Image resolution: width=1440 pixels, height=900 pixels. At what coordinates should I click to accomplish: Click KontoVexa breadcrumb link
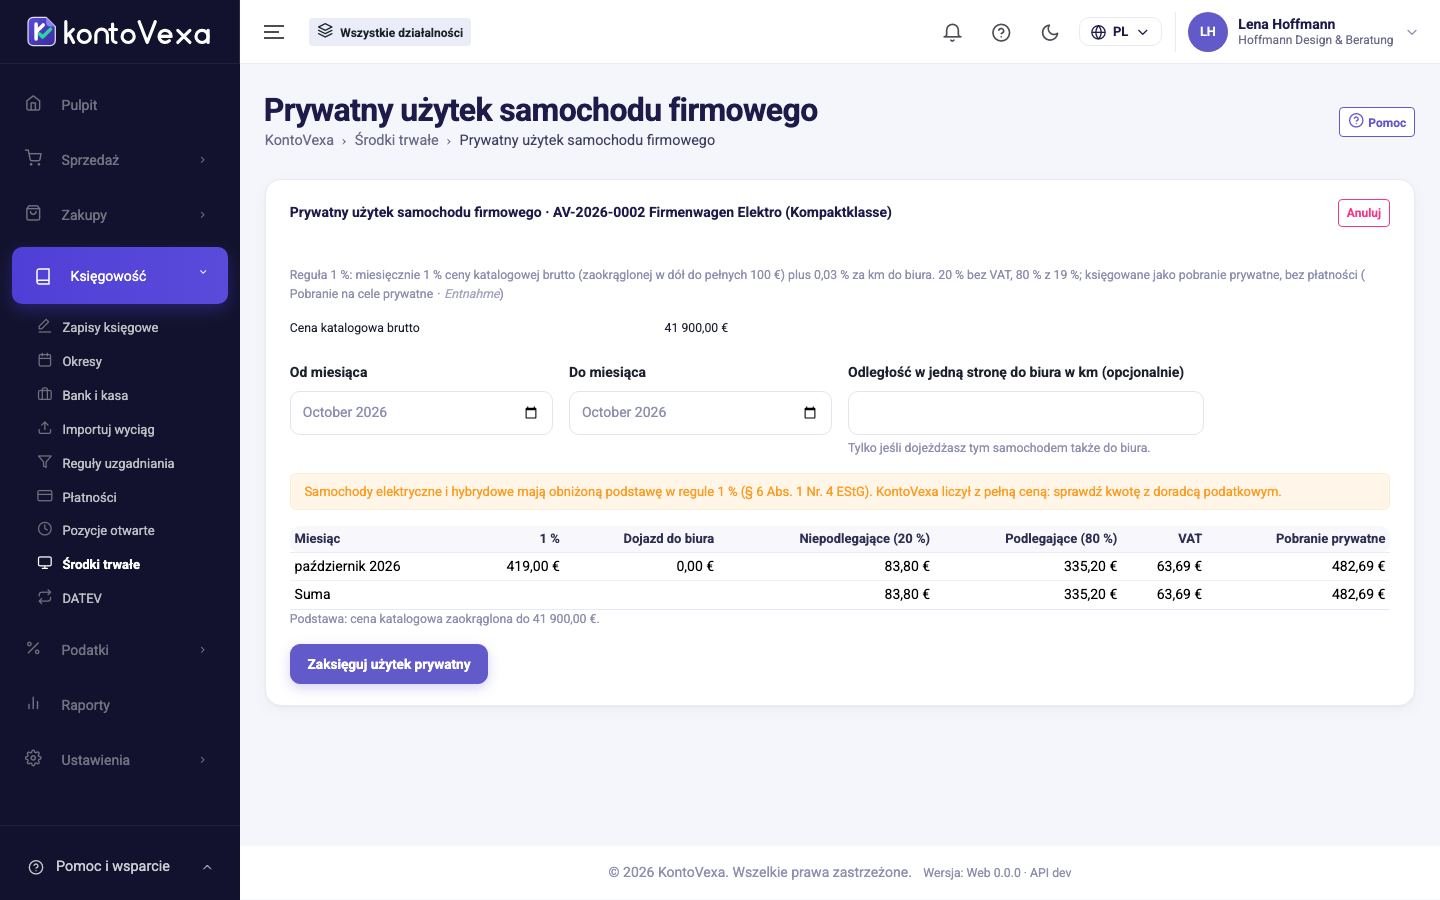(299, 140)
